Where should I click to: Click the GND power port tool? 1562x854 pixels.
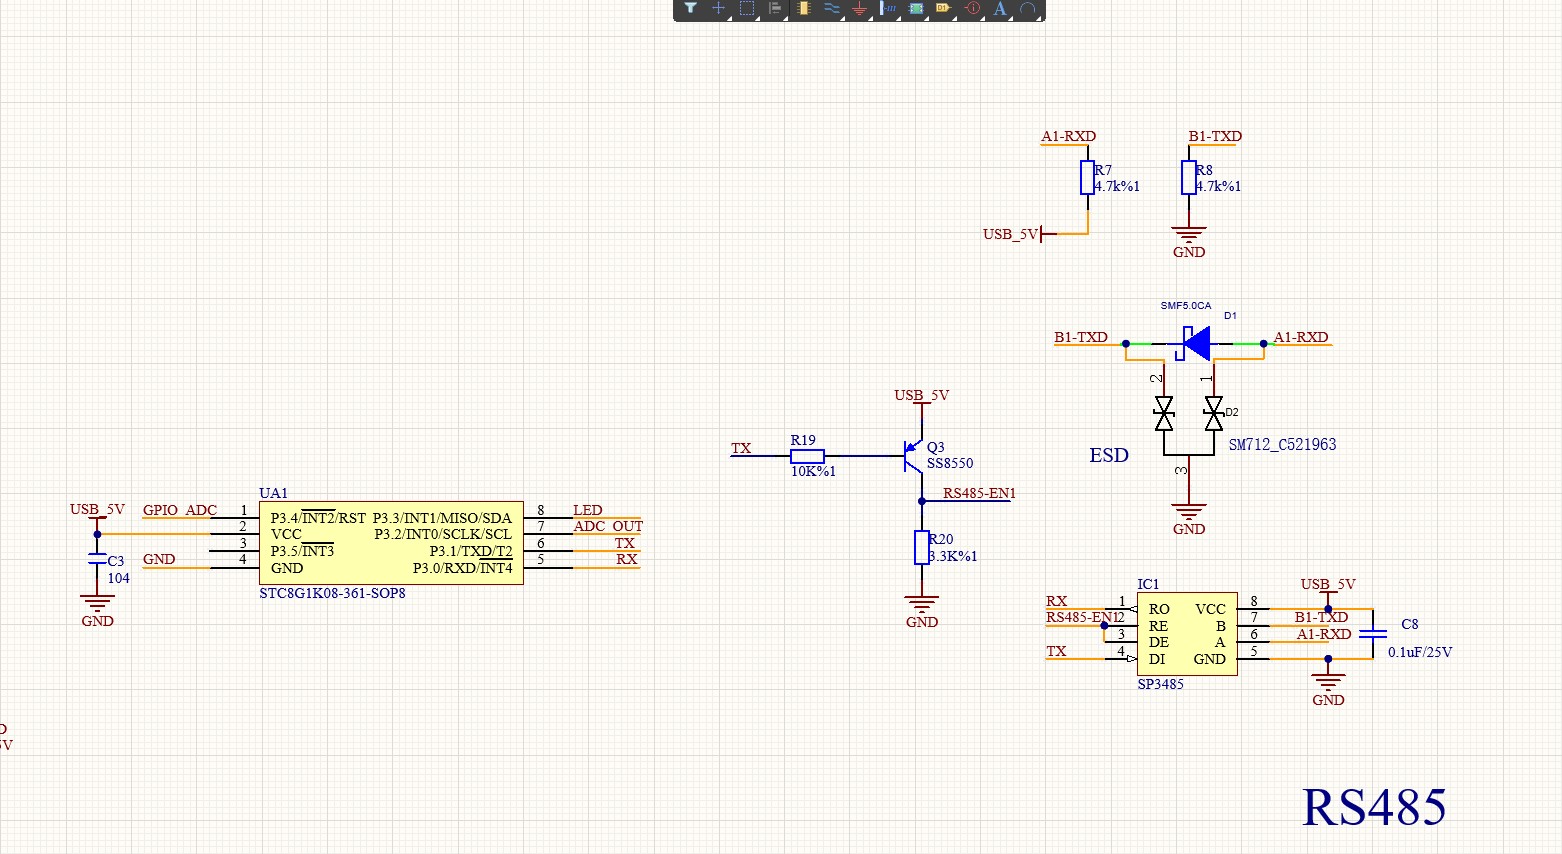(x=859, y=8)
